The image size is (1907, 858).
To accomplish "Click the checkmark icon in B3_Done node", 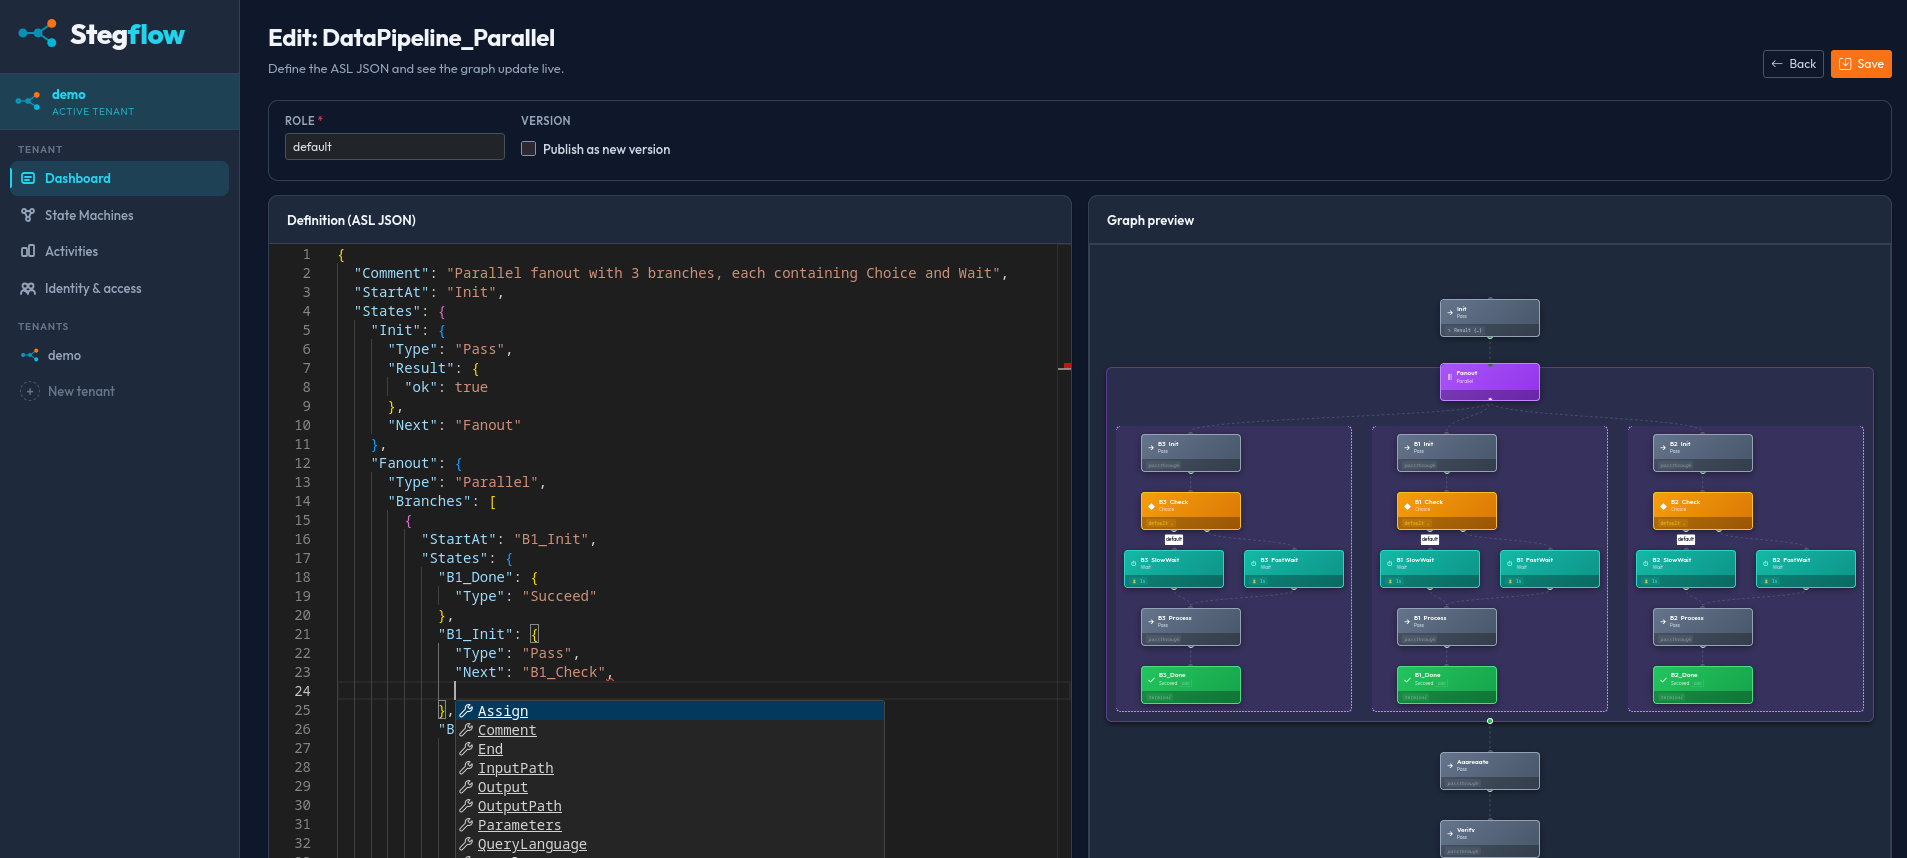I will click(x=1152, y=679).
